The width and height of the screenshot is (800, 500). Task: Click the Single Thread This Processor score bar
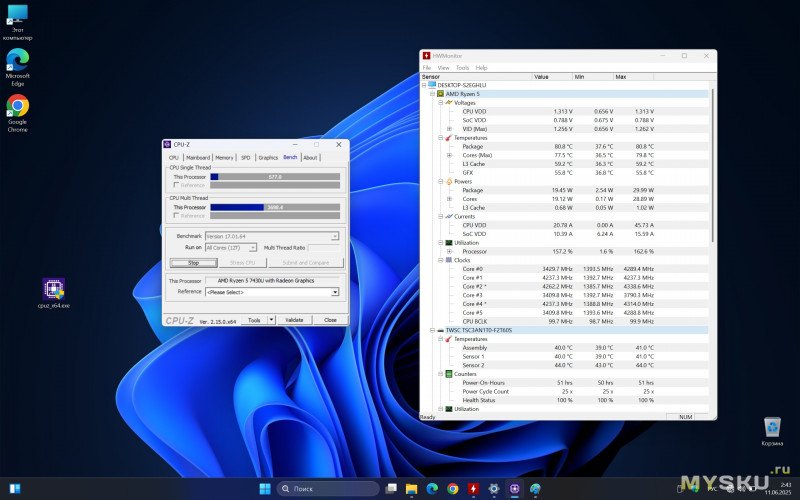275,177
